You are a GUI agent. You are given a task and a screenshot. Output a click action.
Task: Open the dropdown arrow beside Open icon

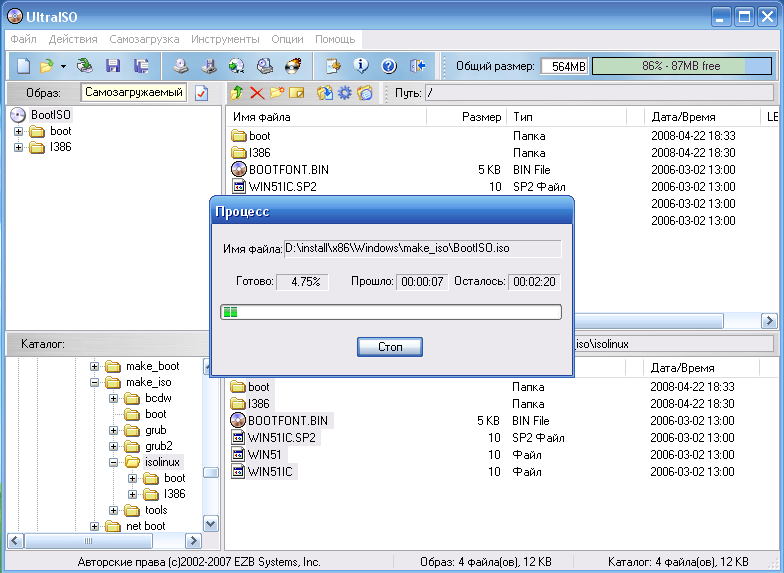pyautogui.click(x=63, y=66)
